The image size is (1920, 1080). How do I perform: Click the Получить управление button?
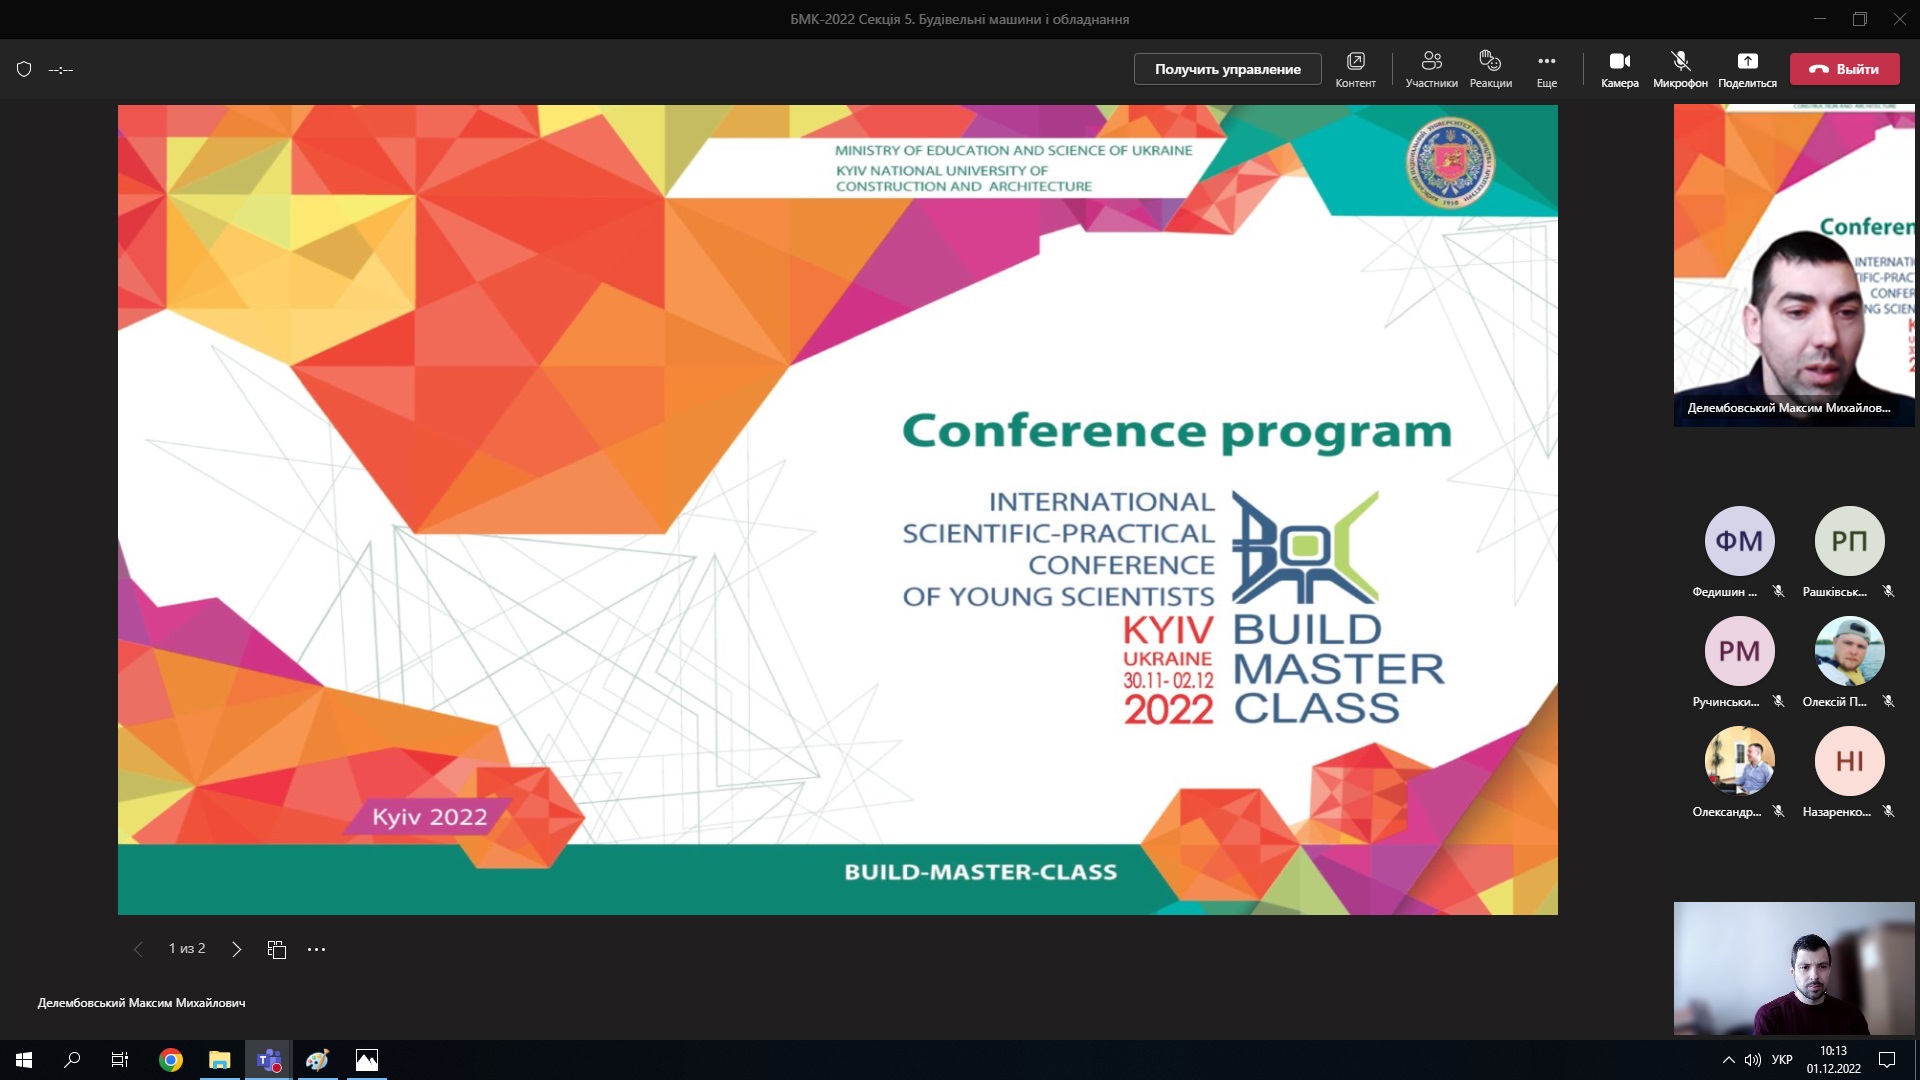point(1227,69)
